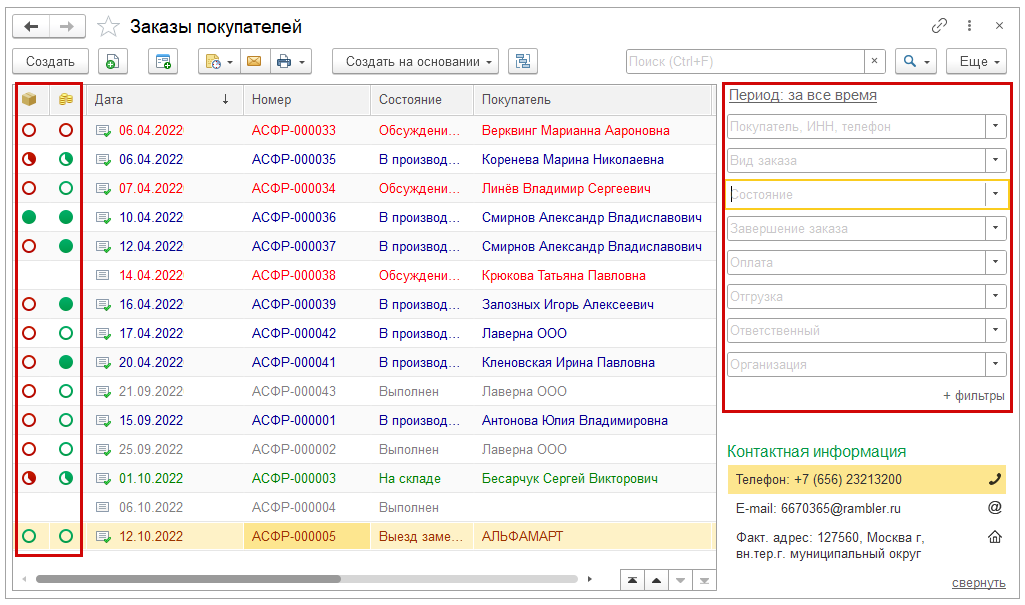
Task: Open the print options arrow
Action: [302, 62]
